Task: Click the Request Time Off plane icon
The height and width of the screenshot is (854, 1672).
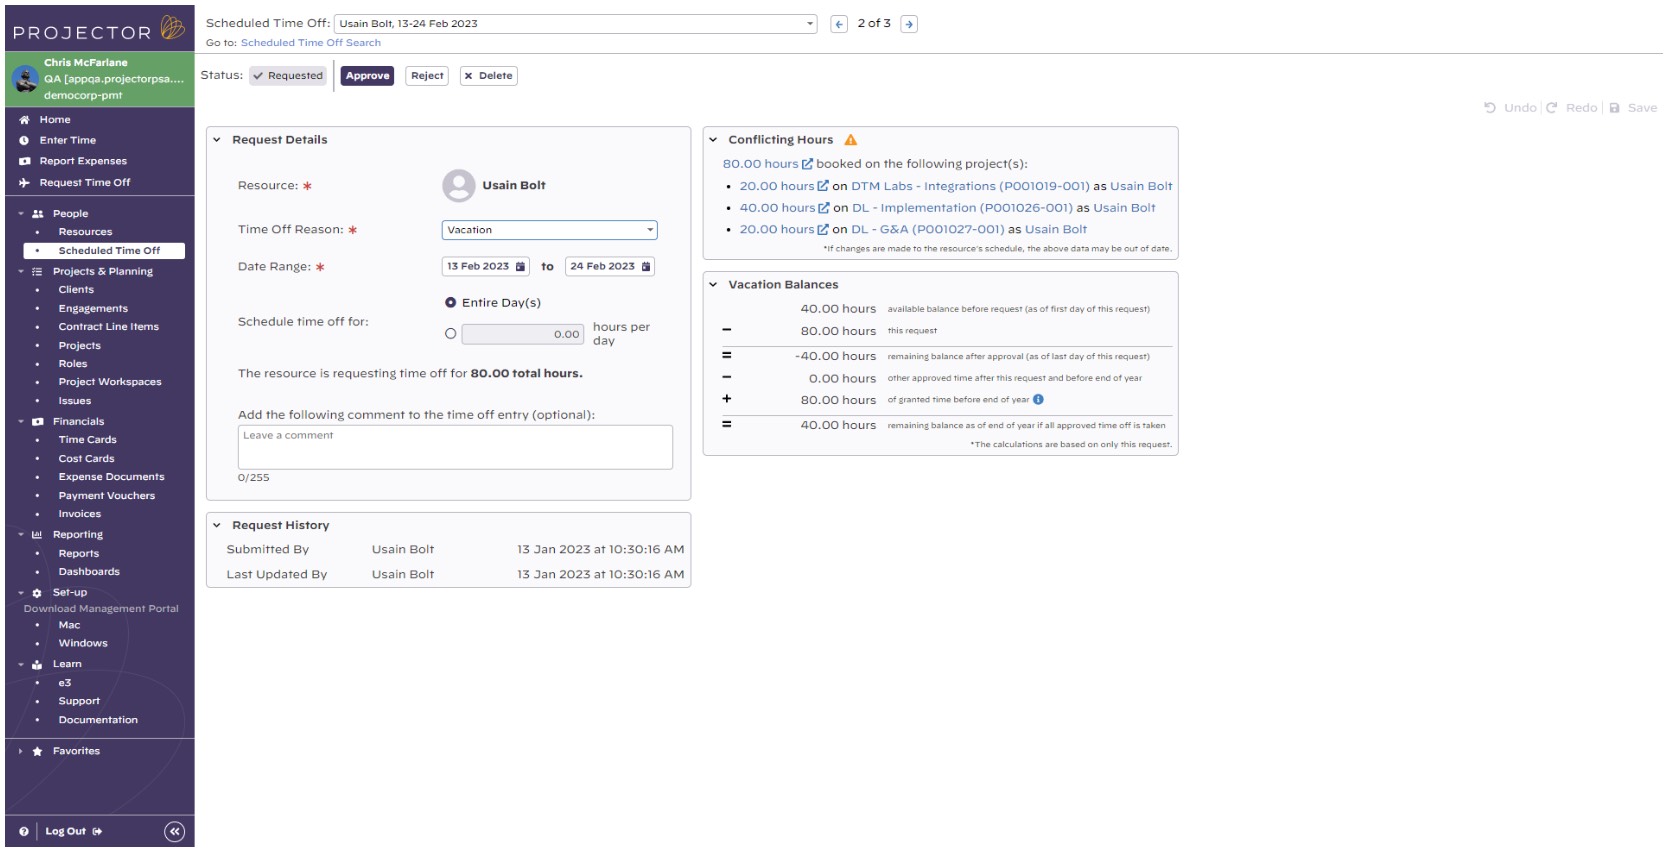Action: point(24,183)
